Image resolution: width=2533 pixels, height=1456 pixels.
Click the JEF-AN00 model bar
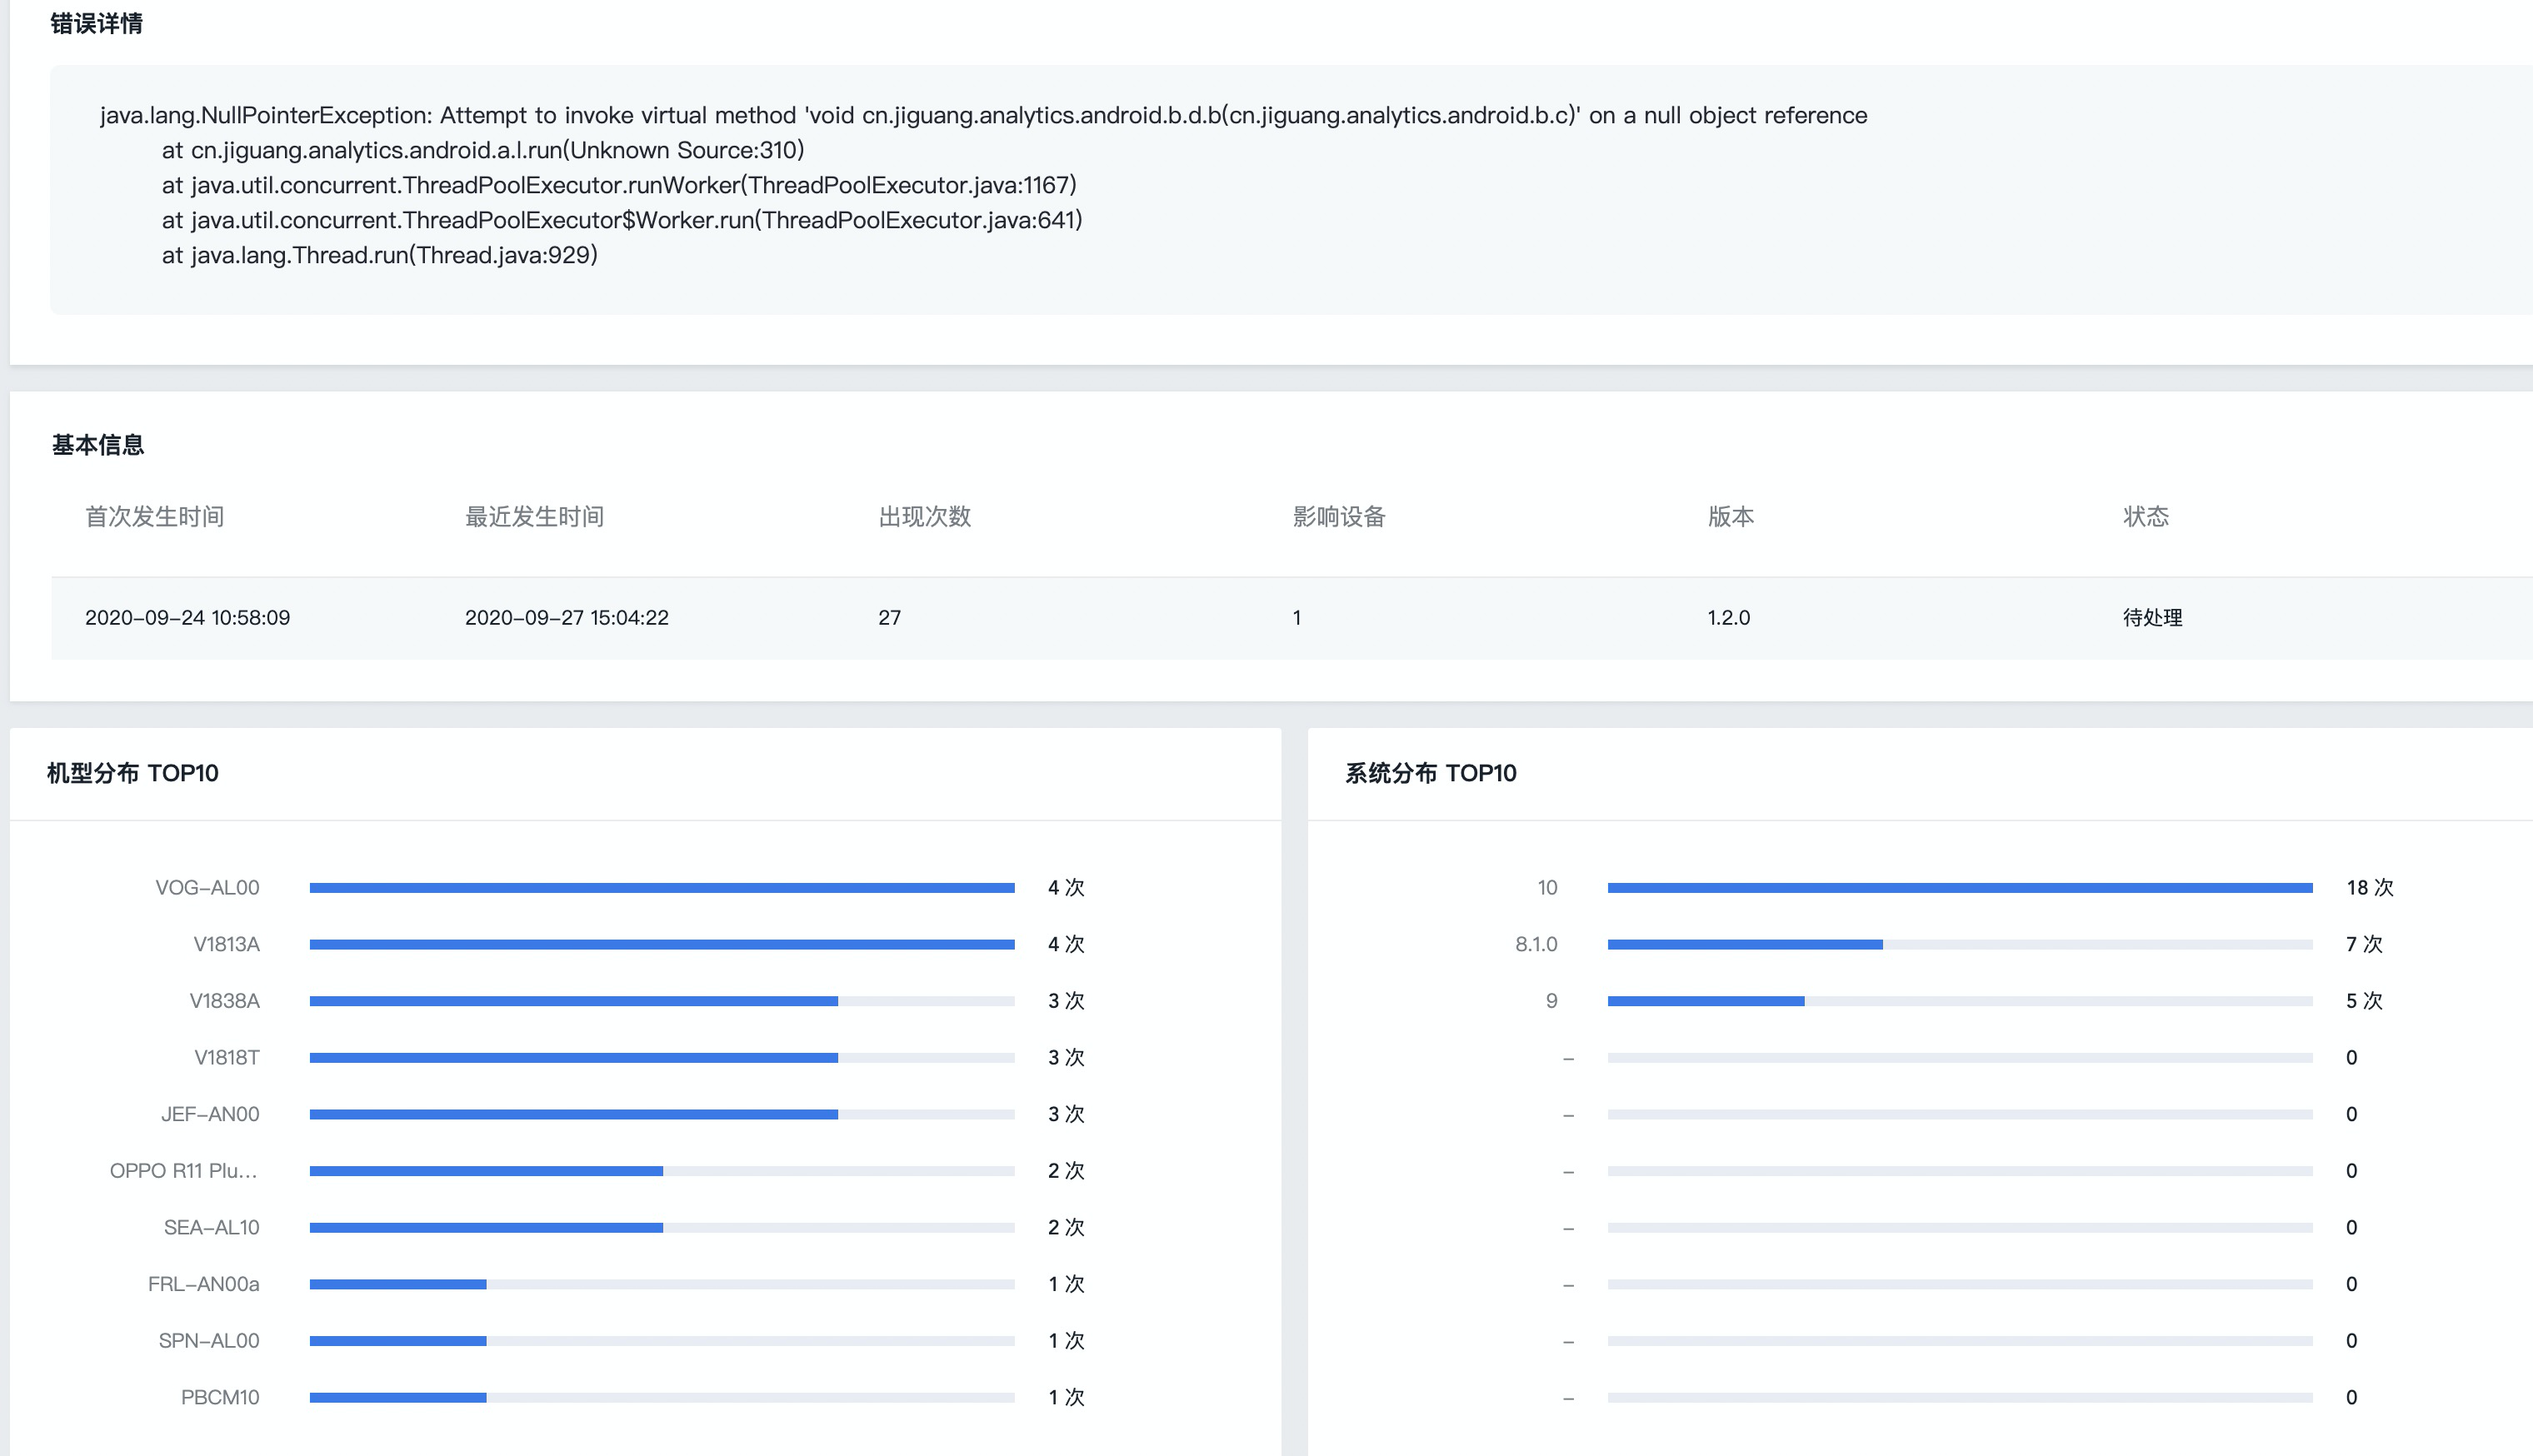(661, 1114)
